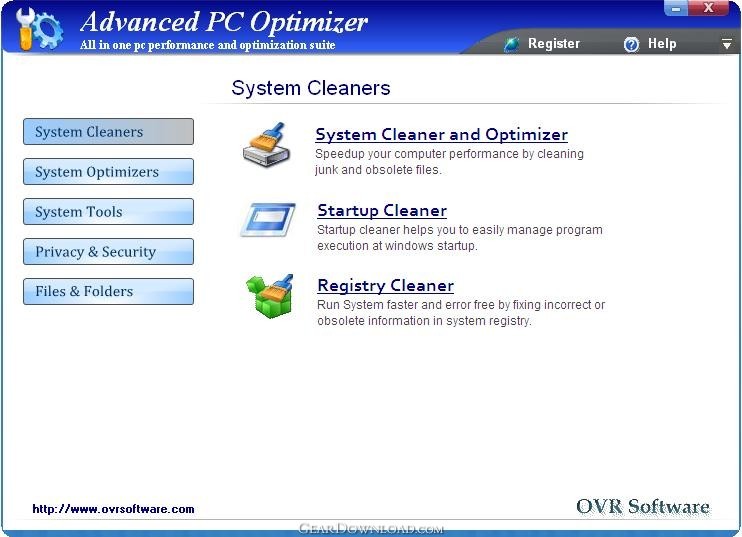
Task: Launch the Startup Cleaner link
Action: tap(382, 211)
